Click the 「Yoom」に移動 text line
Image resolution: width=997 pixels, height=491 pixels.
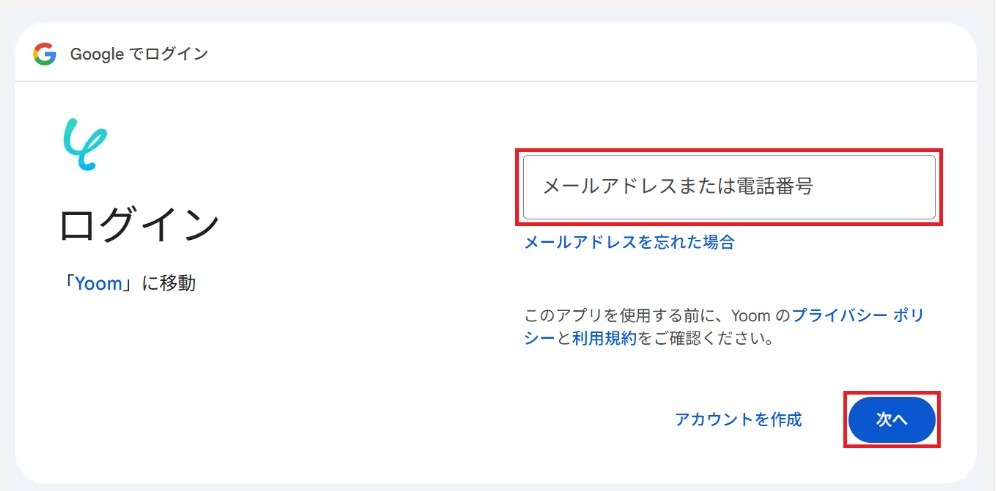pyautogui.click(x=128, y=284)
